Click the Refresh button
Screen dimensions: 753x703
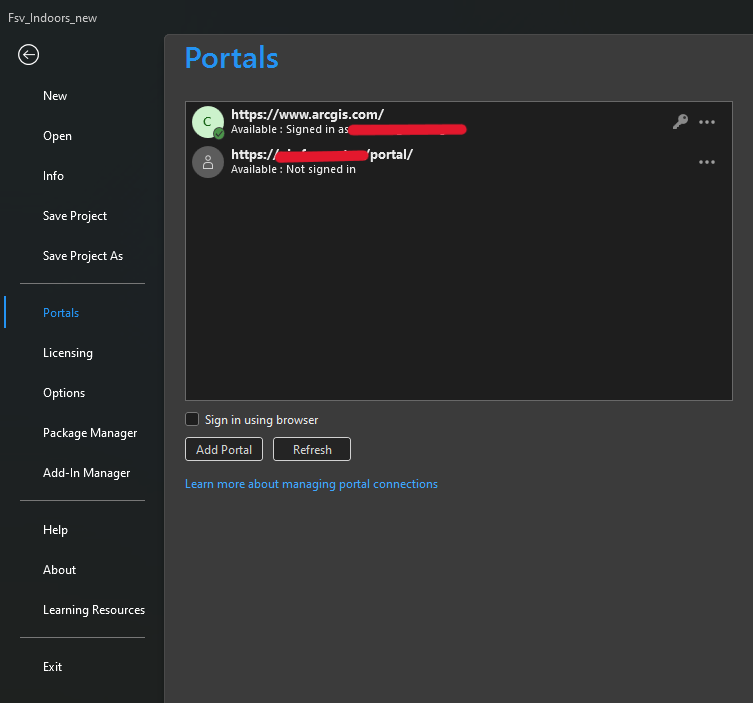coord(312,449)
